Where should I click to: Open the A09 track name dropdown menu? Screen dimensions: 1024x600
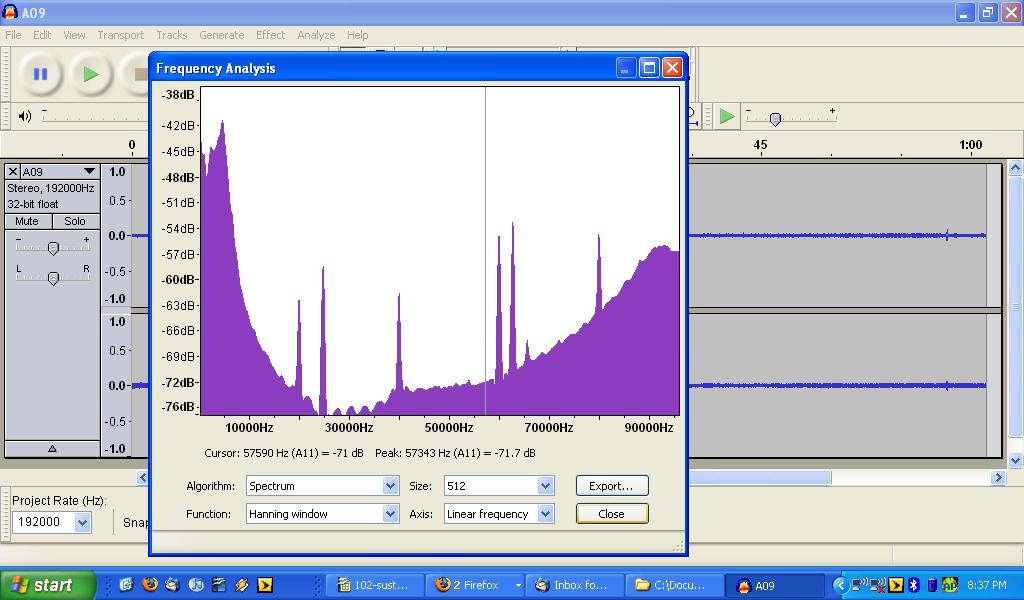[x=89, y=172]
